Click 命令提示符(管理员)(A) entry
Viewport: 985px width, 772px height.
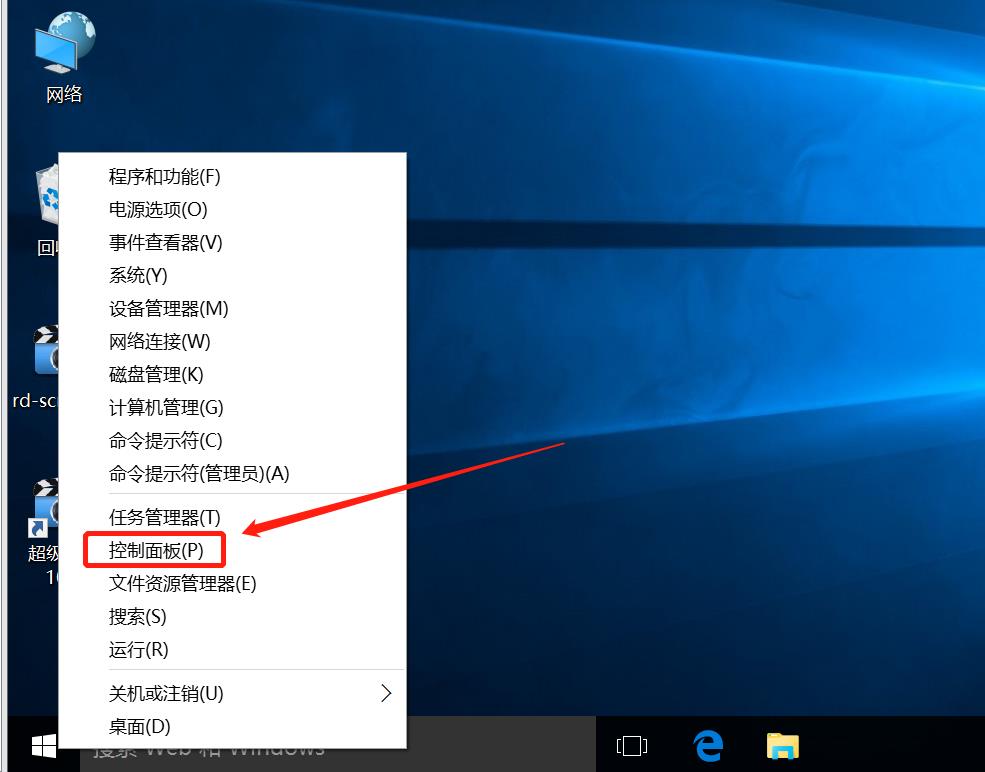click(198, 474)
